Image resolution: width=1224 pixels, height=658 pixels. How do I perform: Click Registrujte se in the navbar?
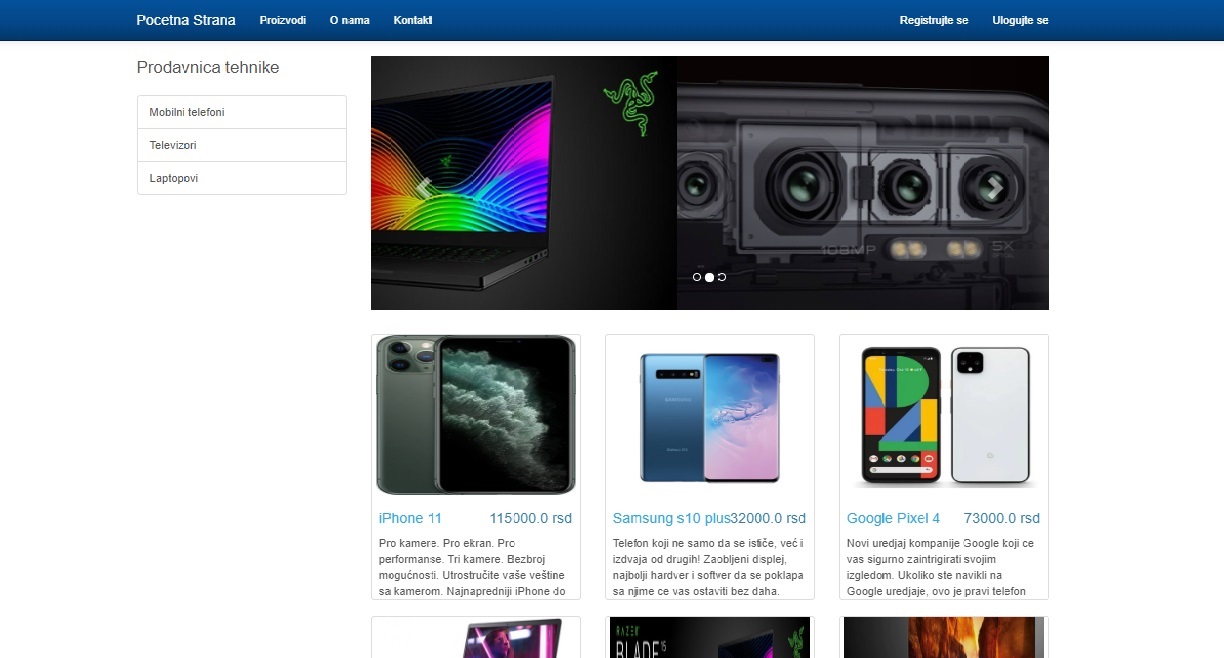933,20
